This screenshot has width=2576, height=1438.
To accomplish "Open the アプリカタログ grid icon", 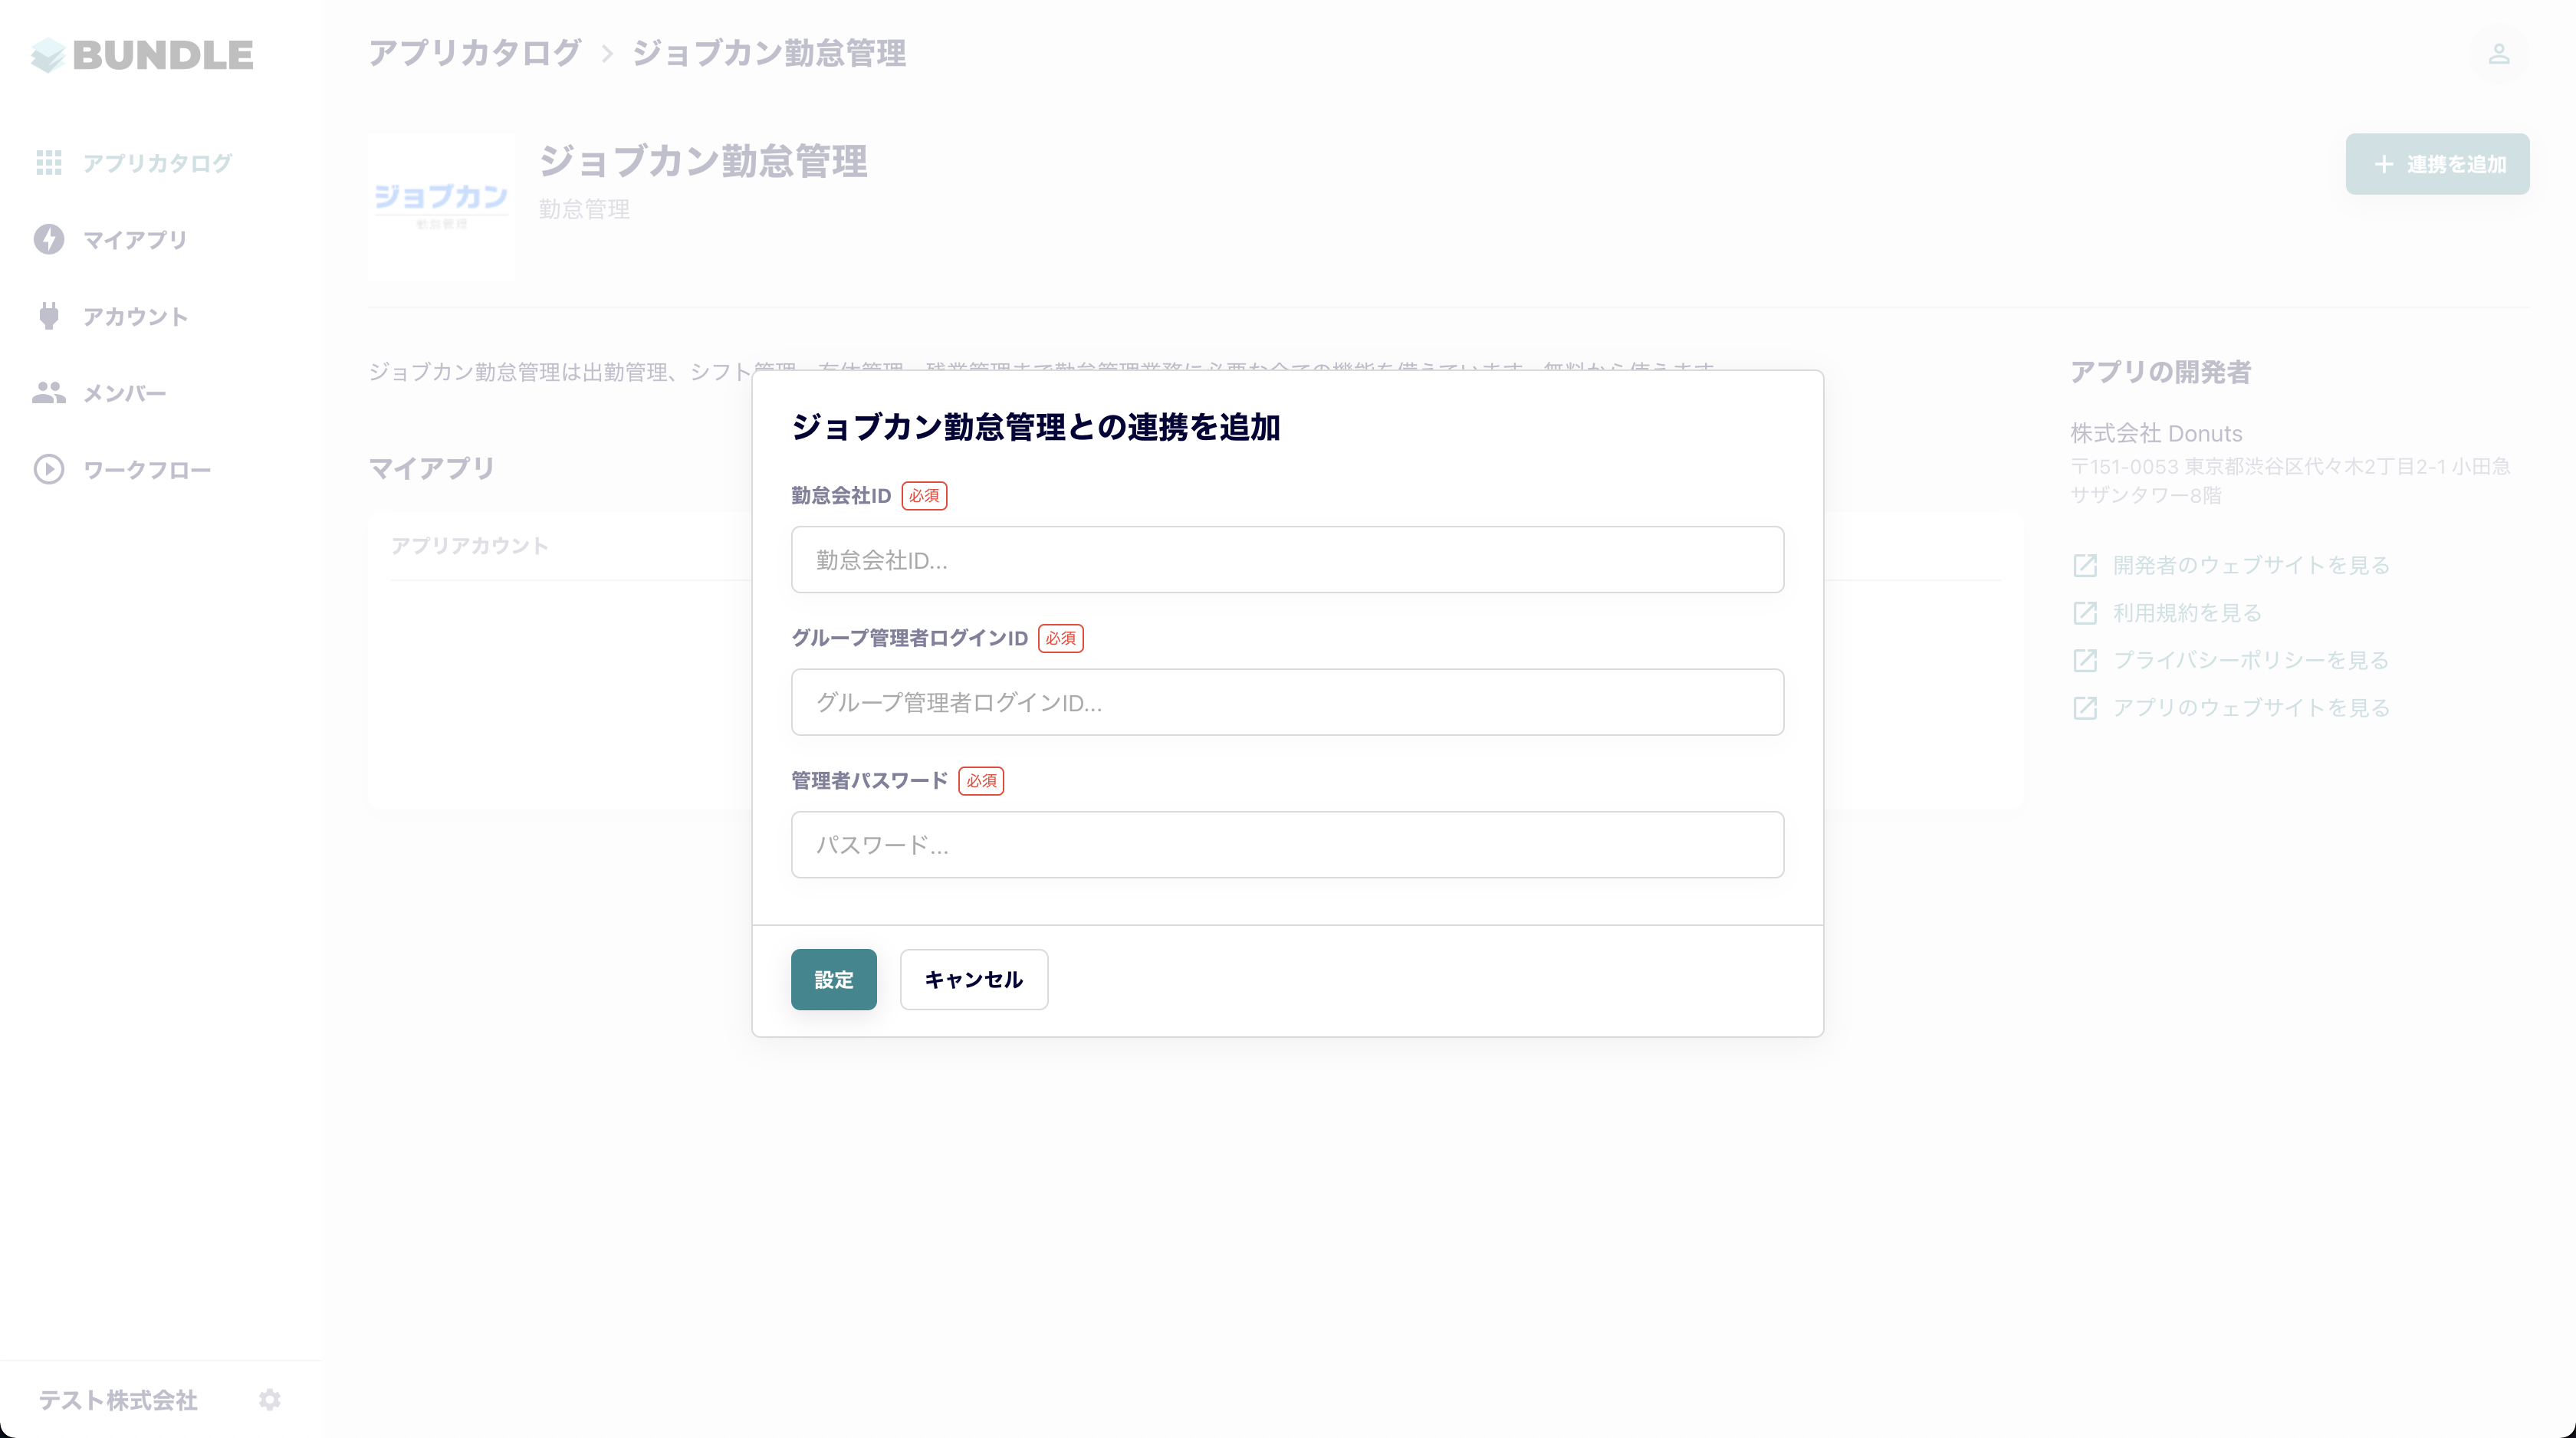I will [x=49, y=162].
